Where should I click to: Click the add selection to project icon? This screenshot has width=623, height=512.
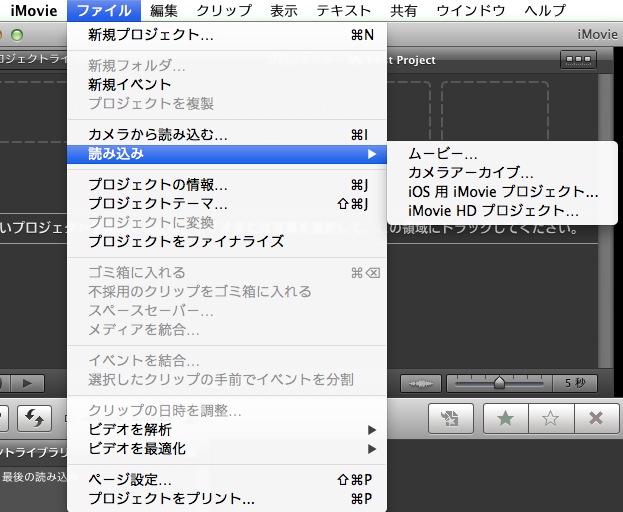point(451,418)
